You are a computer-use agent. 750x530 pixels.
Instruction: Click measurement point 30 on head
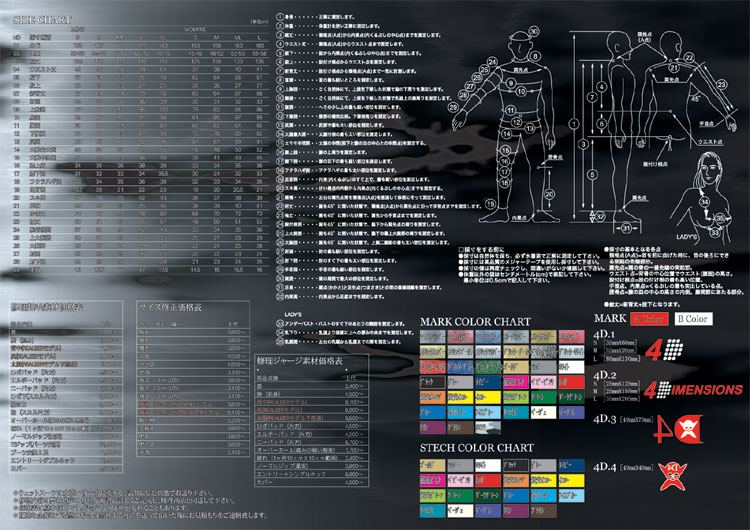[534, 32]
